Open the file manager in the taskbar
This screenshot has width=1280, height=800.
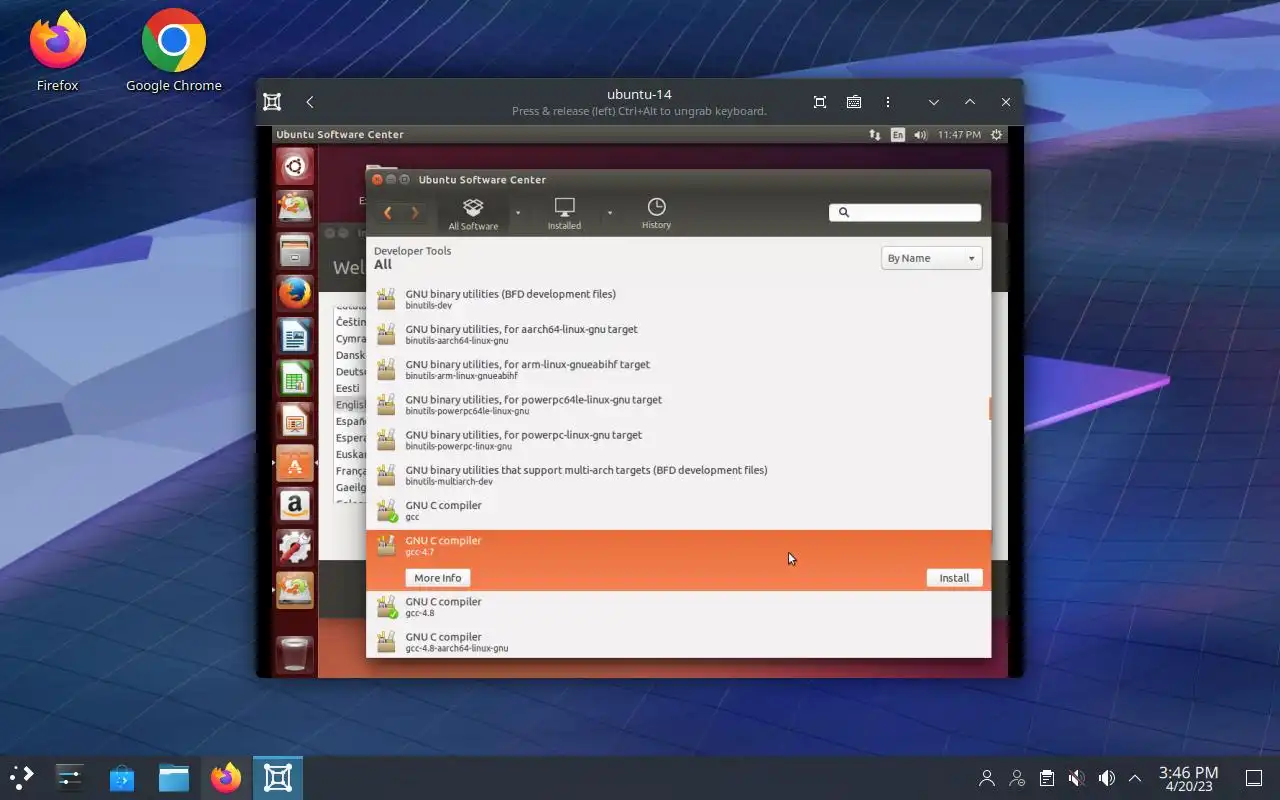[x=174, y=777]
